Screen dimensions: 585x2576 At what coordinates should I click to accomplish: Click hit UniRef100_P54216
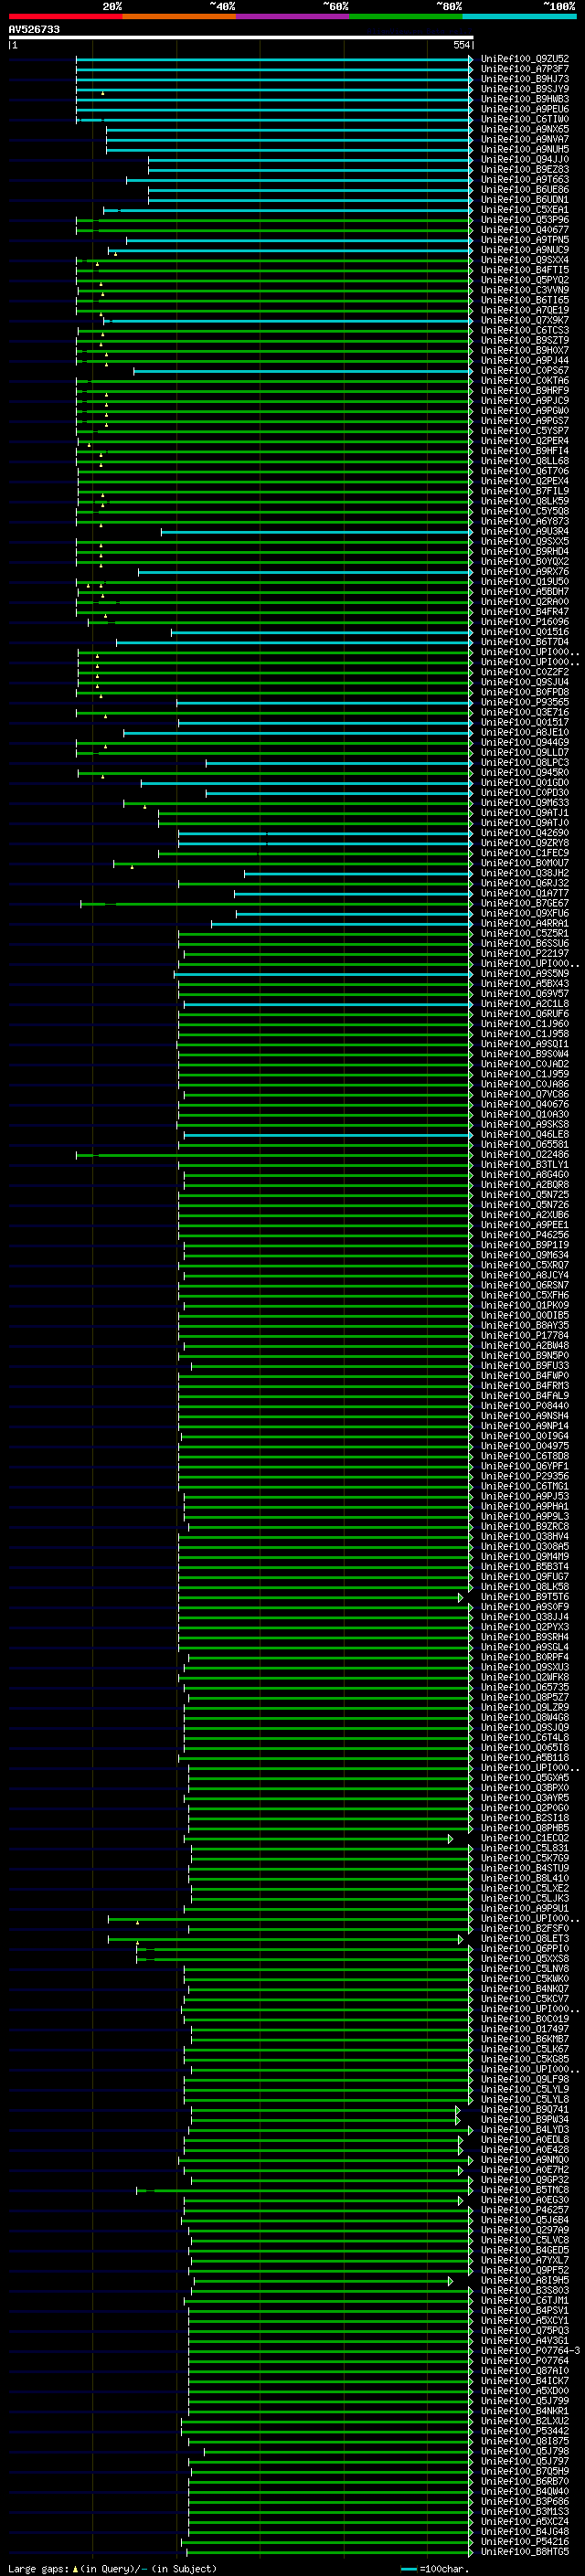(x=525, y=2542)
